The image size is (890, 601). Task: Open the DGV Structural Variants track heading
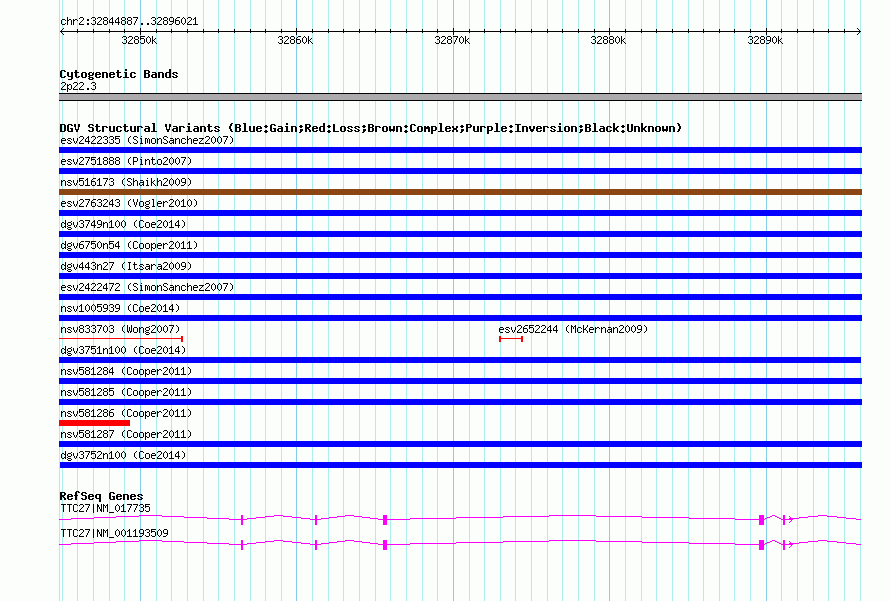(371, 128)
